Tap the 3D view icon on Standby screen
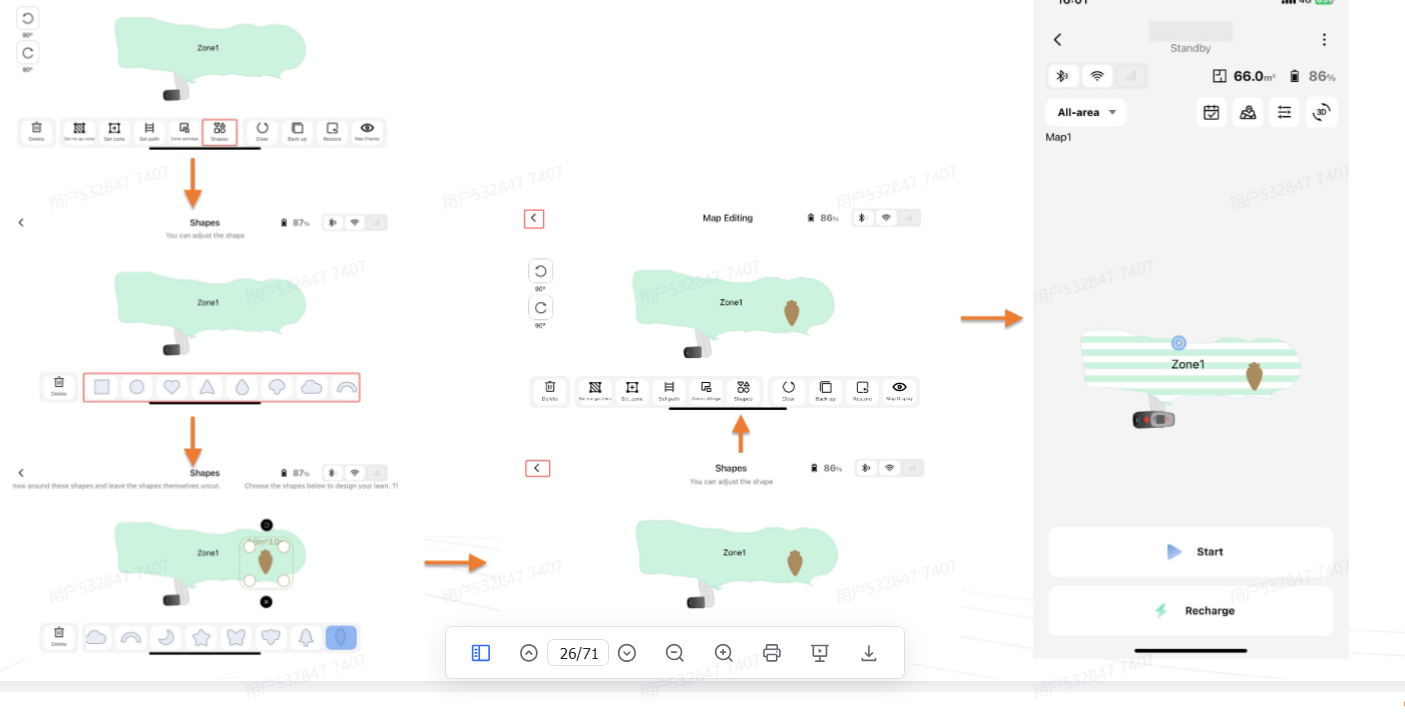Viewport: 1405px width, 716px height. tap(1322, 112)
